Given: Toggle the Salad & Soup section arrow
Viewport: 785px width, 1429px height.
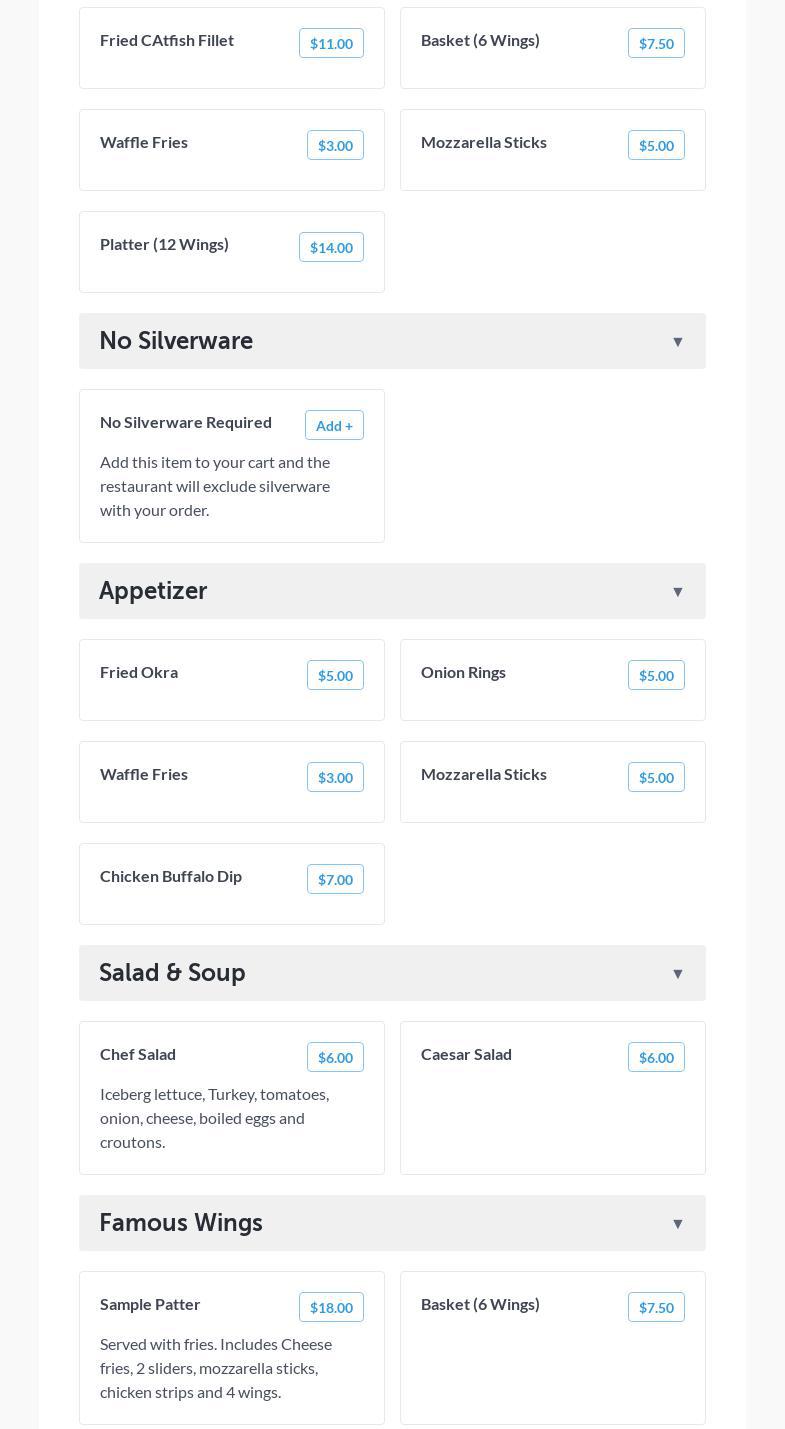Looking at the screenshot, I should [x=677, y=974].
